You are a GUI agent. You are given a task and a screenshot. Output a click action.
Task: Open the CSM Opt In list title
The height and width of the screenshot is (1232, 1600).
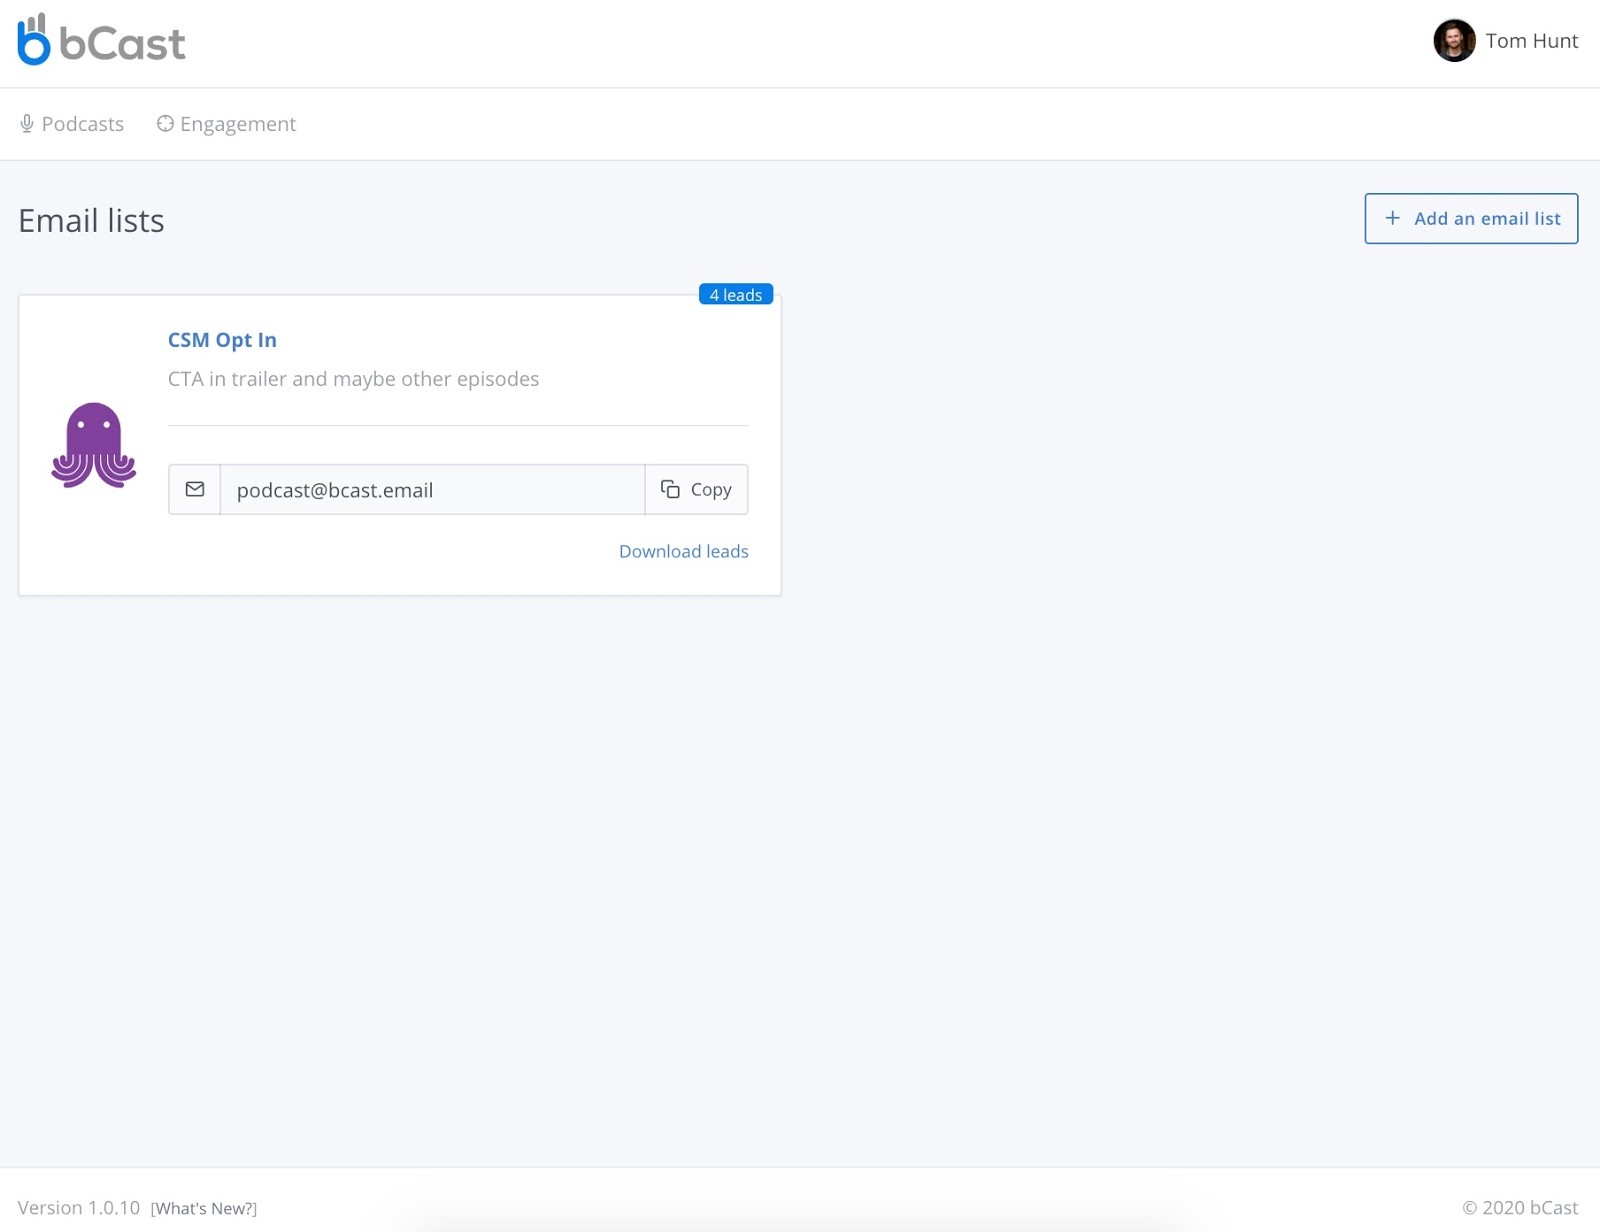point(222,340)
